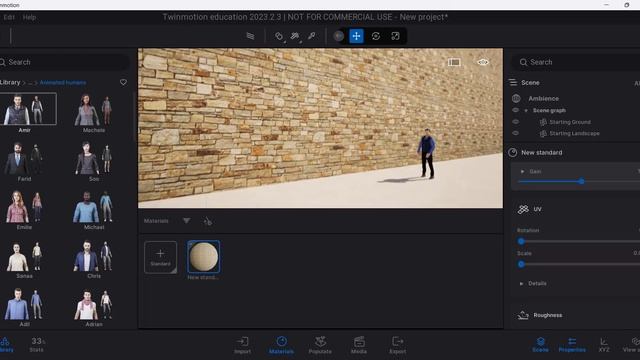Select the Rotate tool in toolbar
The height and width of the screenshot is (360, 640).
[x=376, y=36]
